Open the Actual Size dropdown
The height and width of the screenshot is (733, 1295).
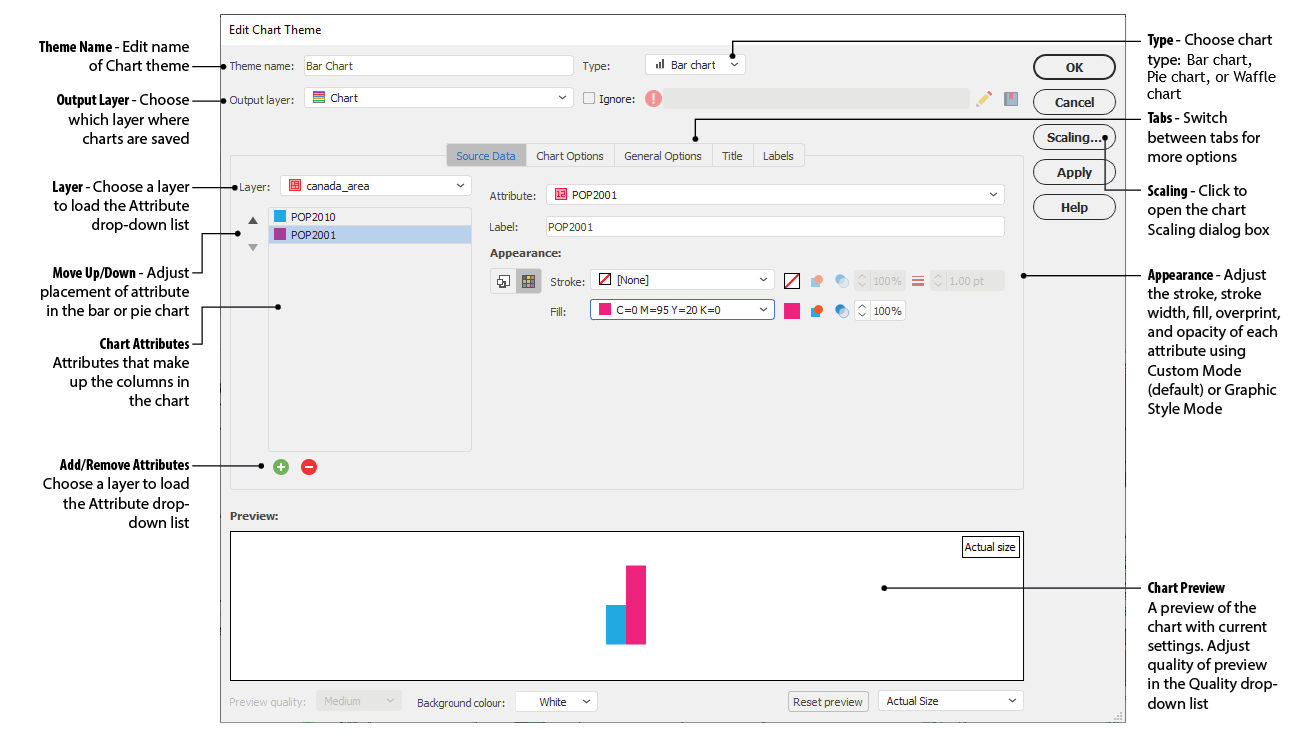[950, 702]
